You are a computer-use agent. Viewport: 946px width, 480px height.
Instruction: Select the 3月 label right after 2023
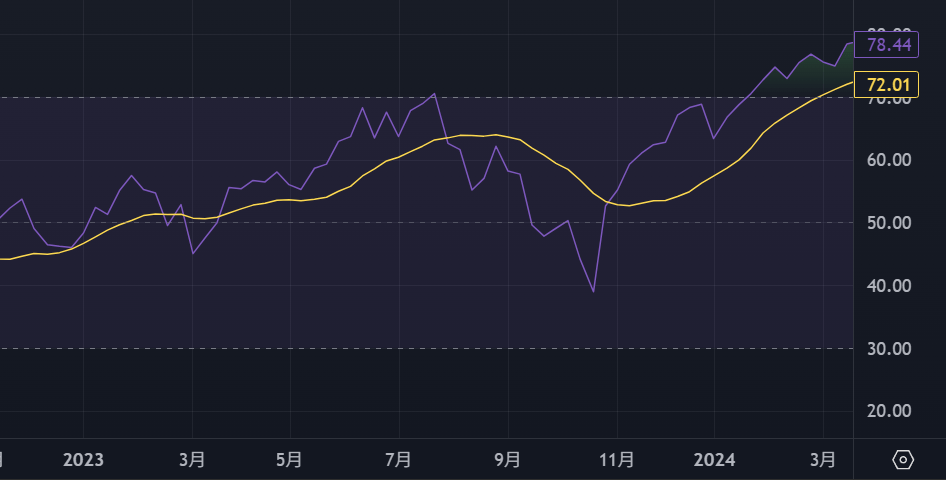tap(192, 460)
